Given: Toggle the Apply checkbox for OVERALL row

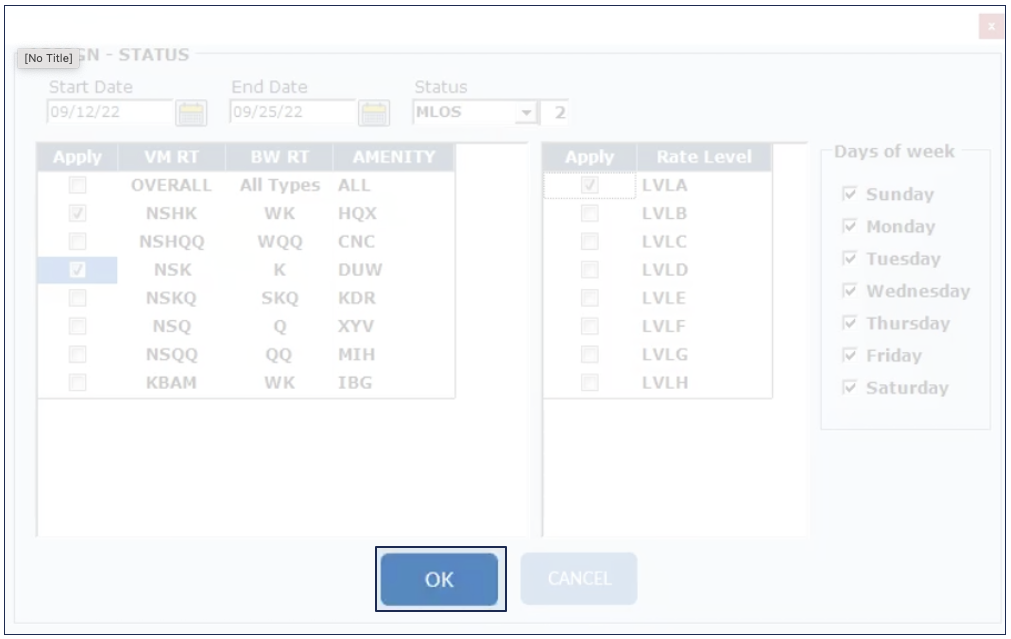Looking at the screenshot, I should coord(77,185).
